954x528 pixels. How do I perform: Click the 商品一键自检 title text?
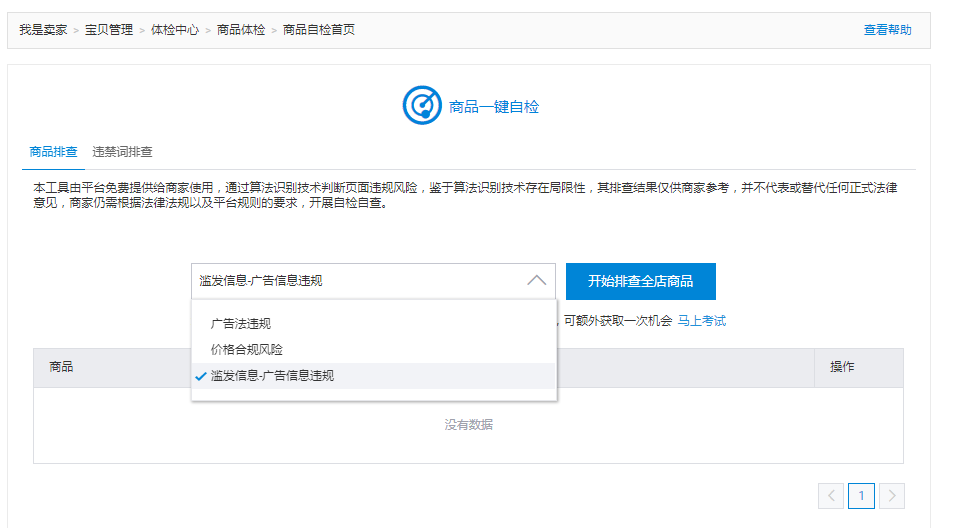point(494,107)
